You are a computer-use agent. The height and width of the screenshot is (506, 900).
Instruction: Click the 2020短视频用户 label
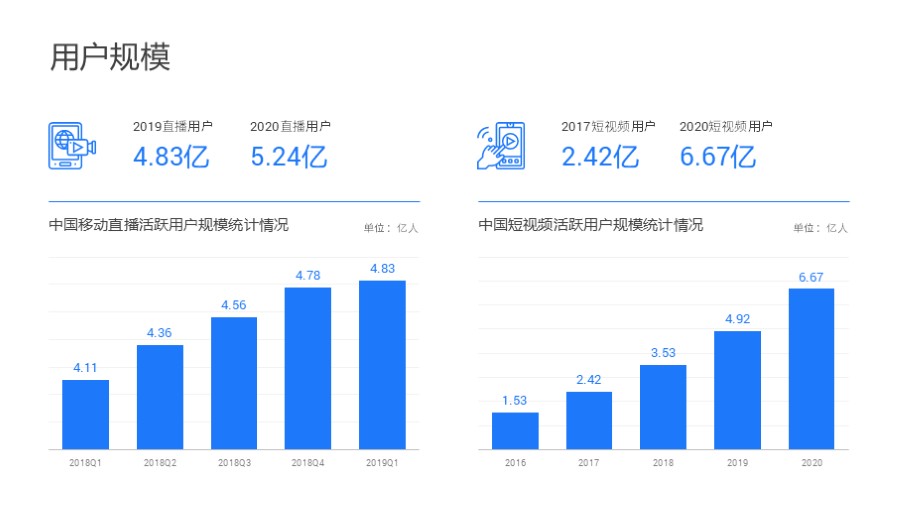point(726,126)
